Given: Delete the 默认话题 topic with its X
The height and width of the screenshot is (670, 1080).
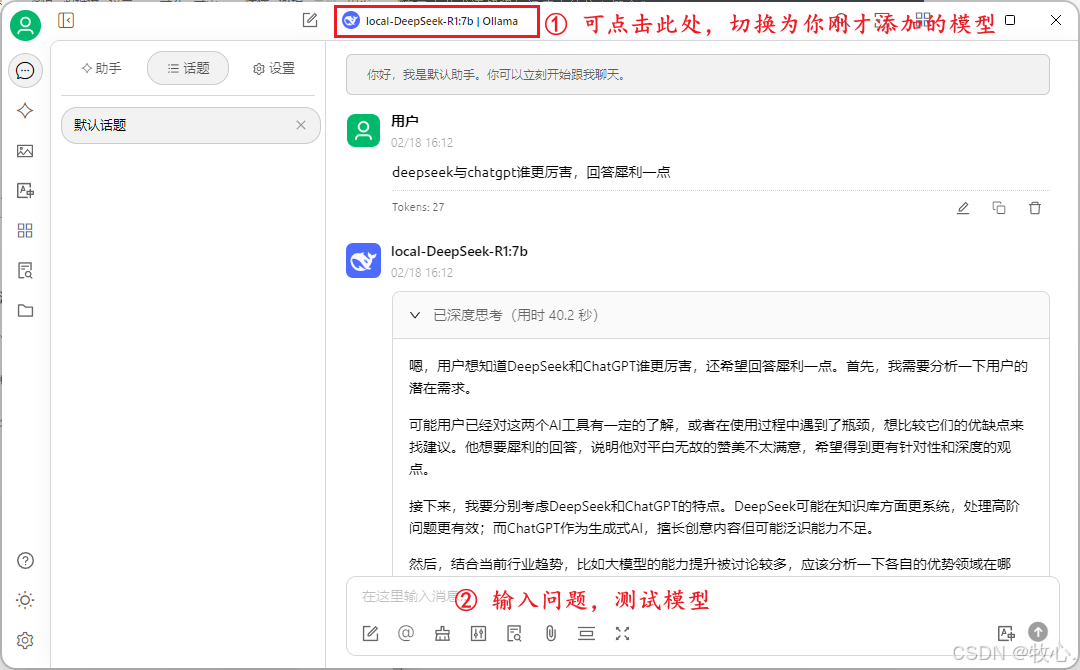Looking at the screenshot, I should (301, 125).
